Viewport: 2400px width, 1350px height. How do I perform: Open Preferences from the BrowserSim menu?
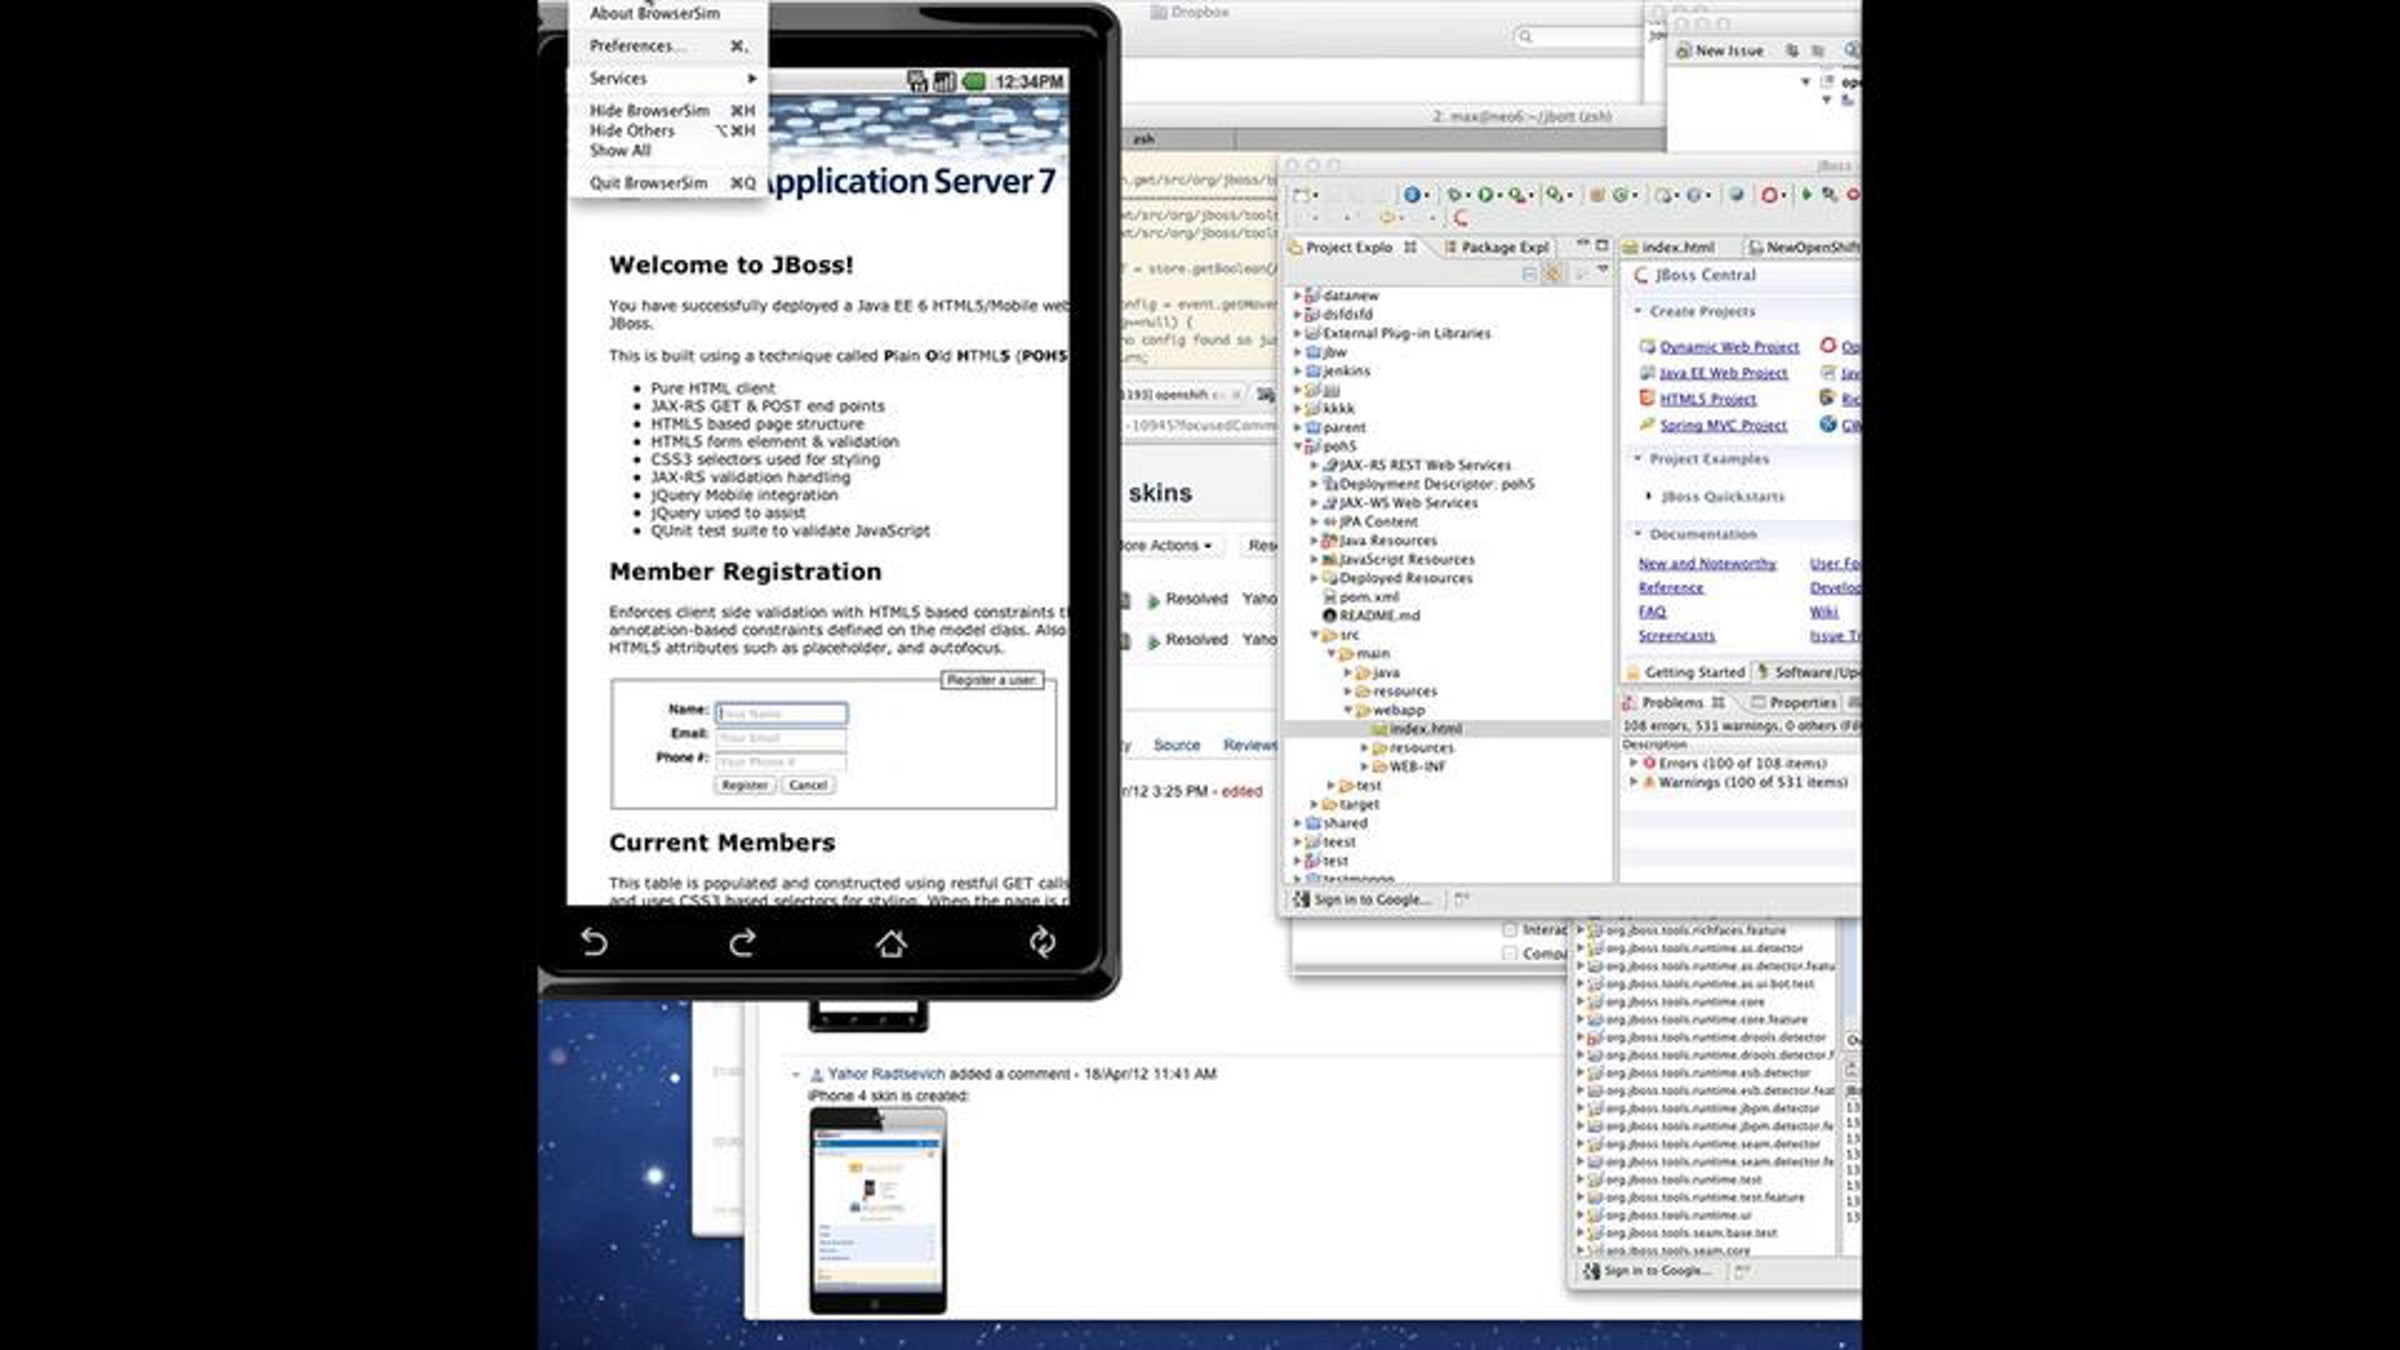coord(637,46)
